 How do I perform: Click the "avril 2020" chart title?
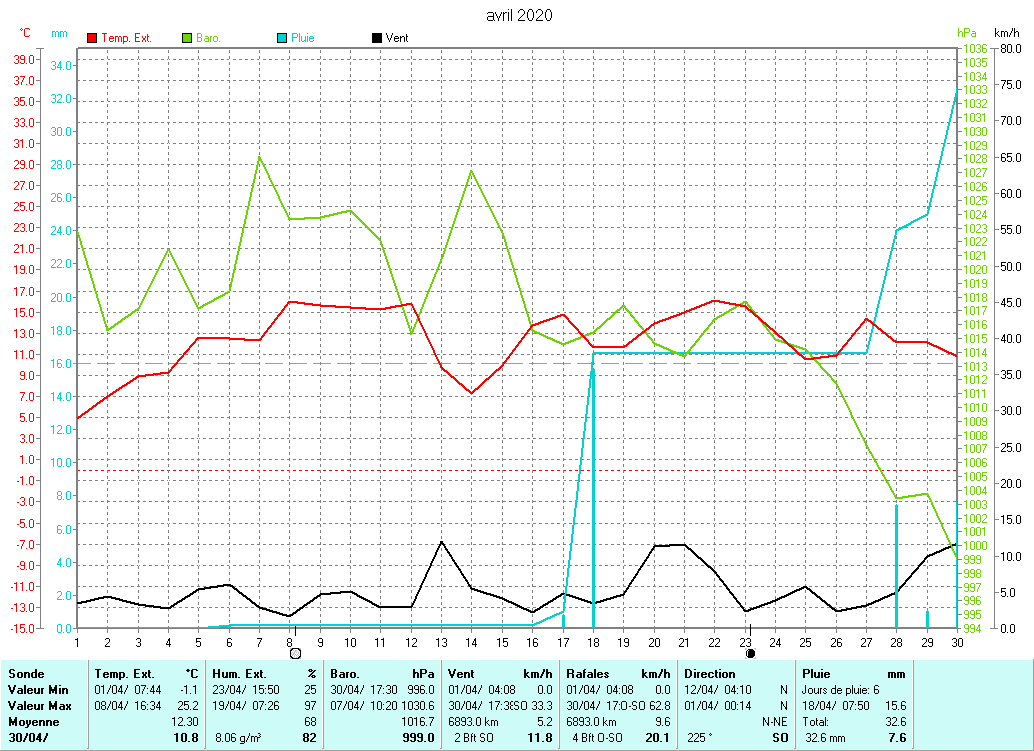[518, 15]
